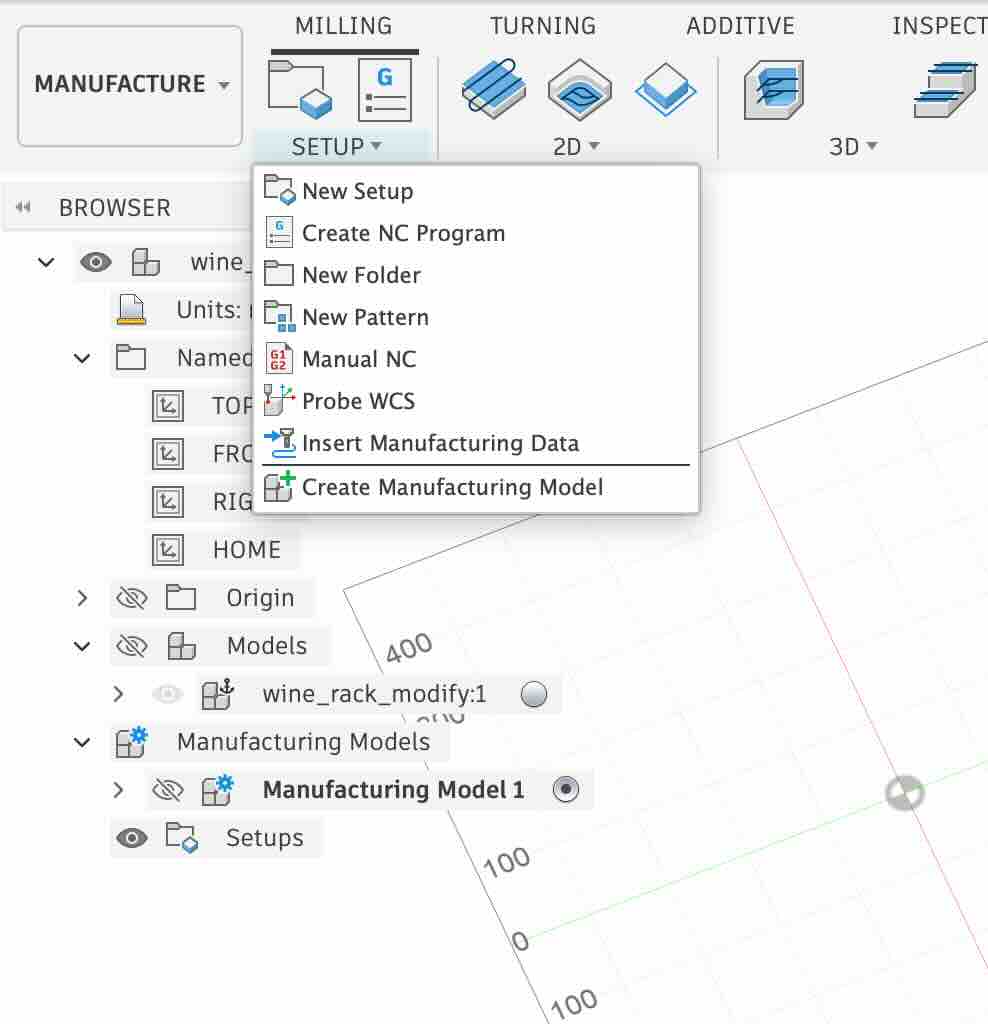Collapse the Named Views folder
988x1024 pixels.
click(82, 358)
